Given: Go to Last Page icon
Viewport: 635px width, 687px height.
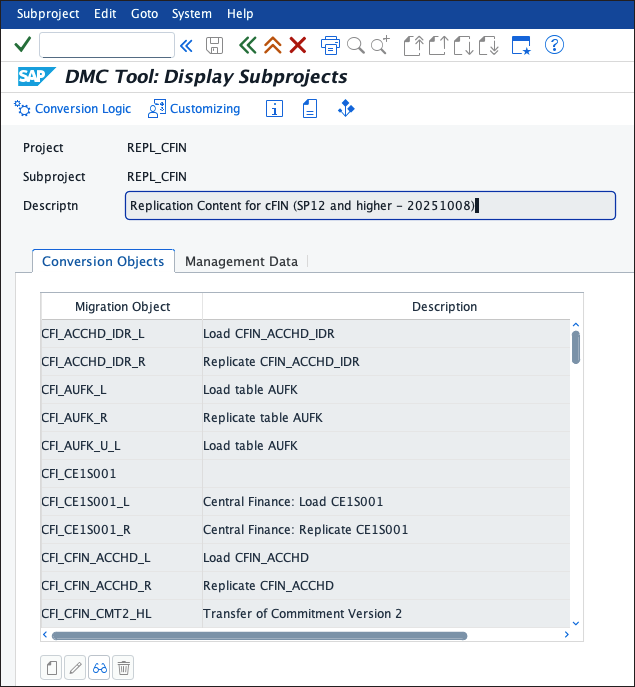Looking at the screenshot, I should tap(488, 46).
